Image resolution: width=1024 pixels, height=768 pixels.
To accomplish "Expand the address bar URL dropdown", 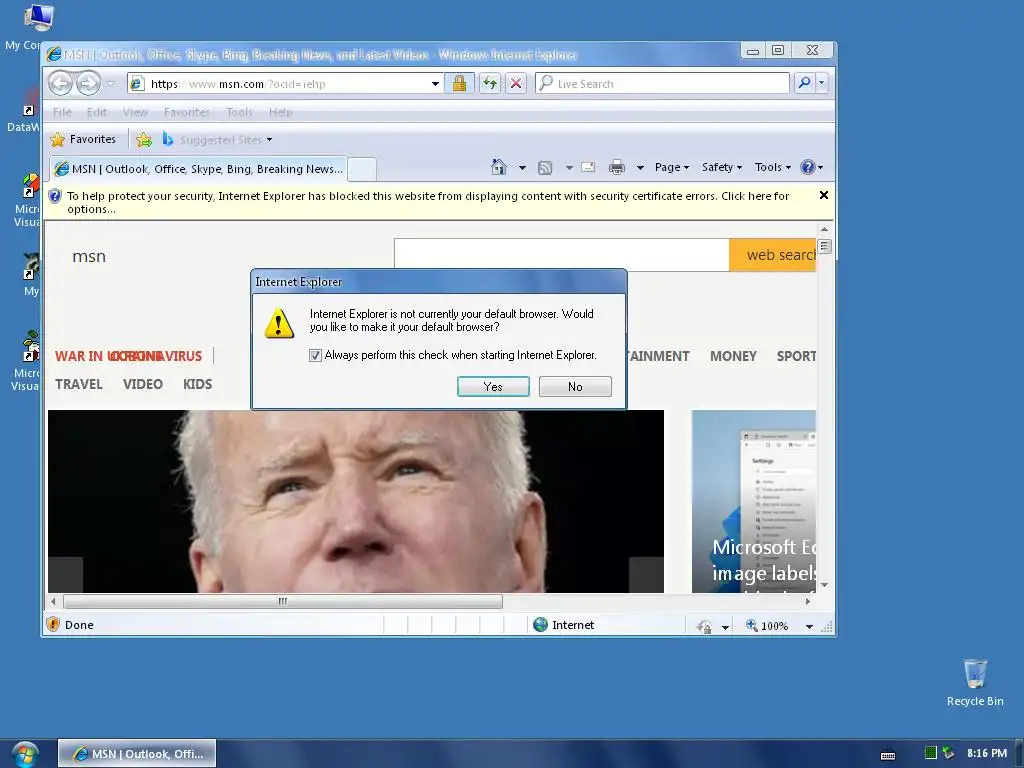I will (435, 84).
